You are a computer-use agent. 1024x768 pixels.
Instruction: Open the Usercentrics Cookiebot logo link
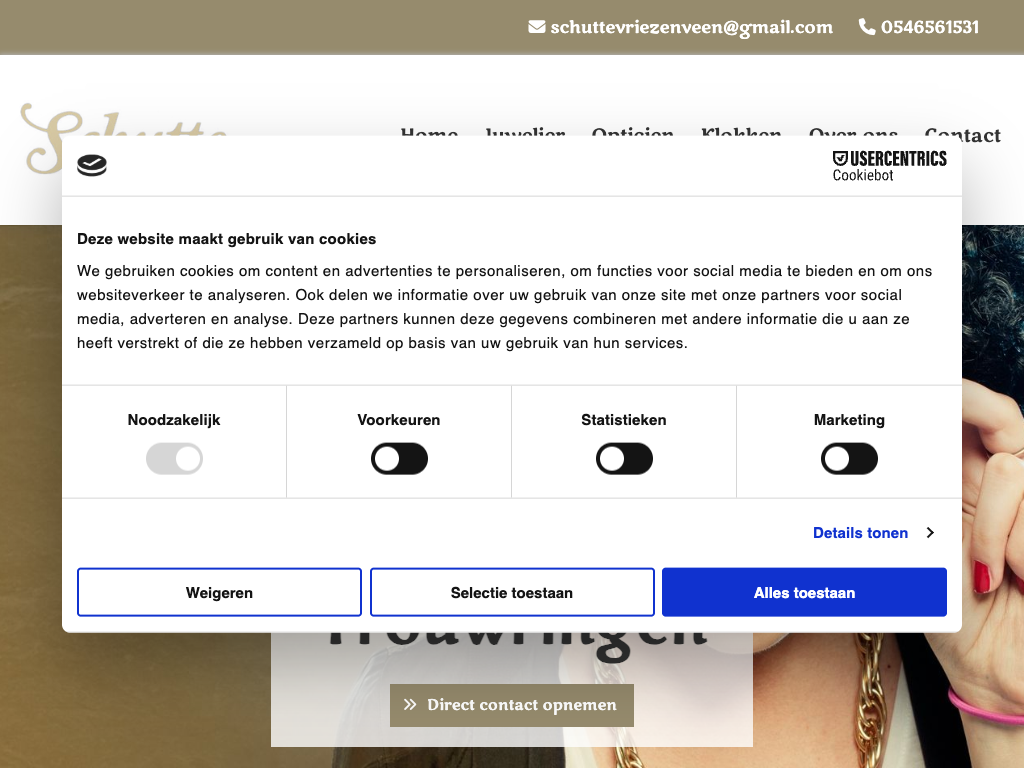pos(889,165)
